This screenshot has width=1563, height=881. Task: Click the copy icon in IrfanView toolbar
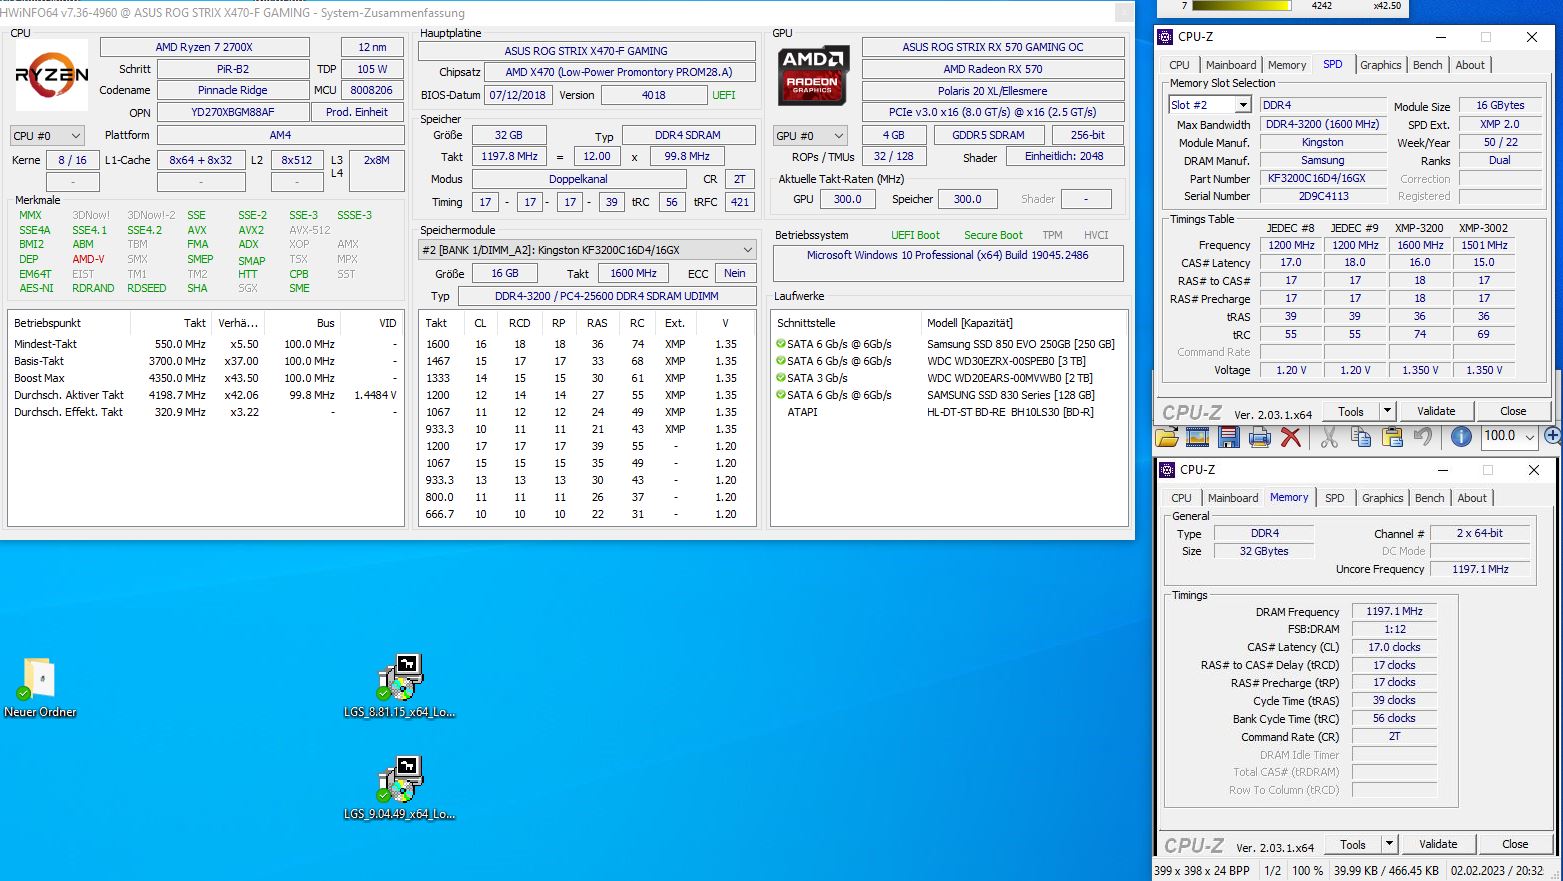point(1361,437)
